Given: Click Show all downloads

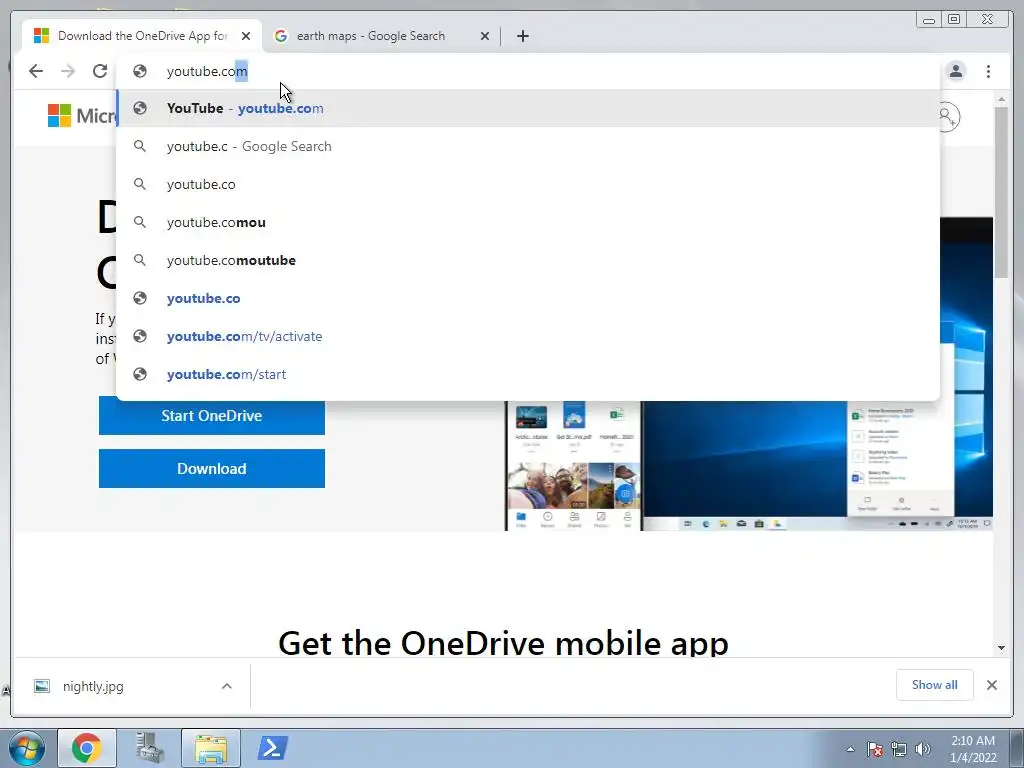Looking at the screenshot, I should 935,684.
